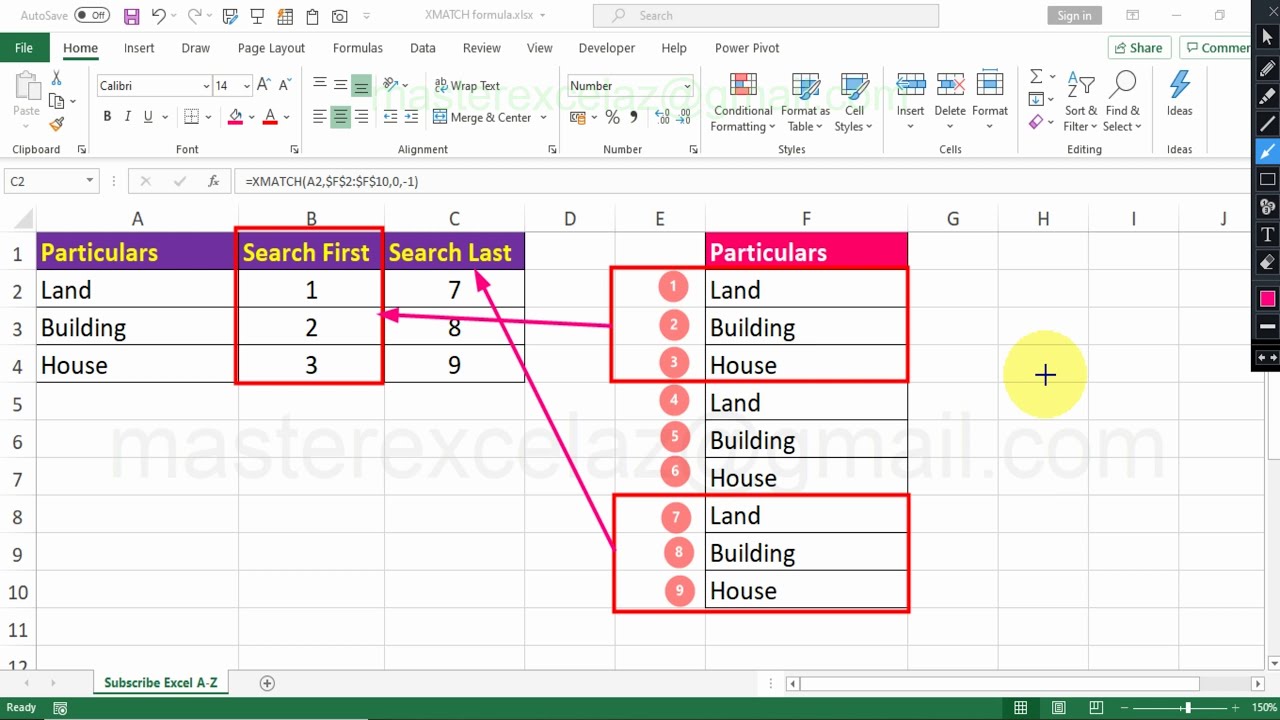The image size is (1280, 720).
Task: Toggle Underline formatting
Action: pyautogui.click(x=148, y=117)
